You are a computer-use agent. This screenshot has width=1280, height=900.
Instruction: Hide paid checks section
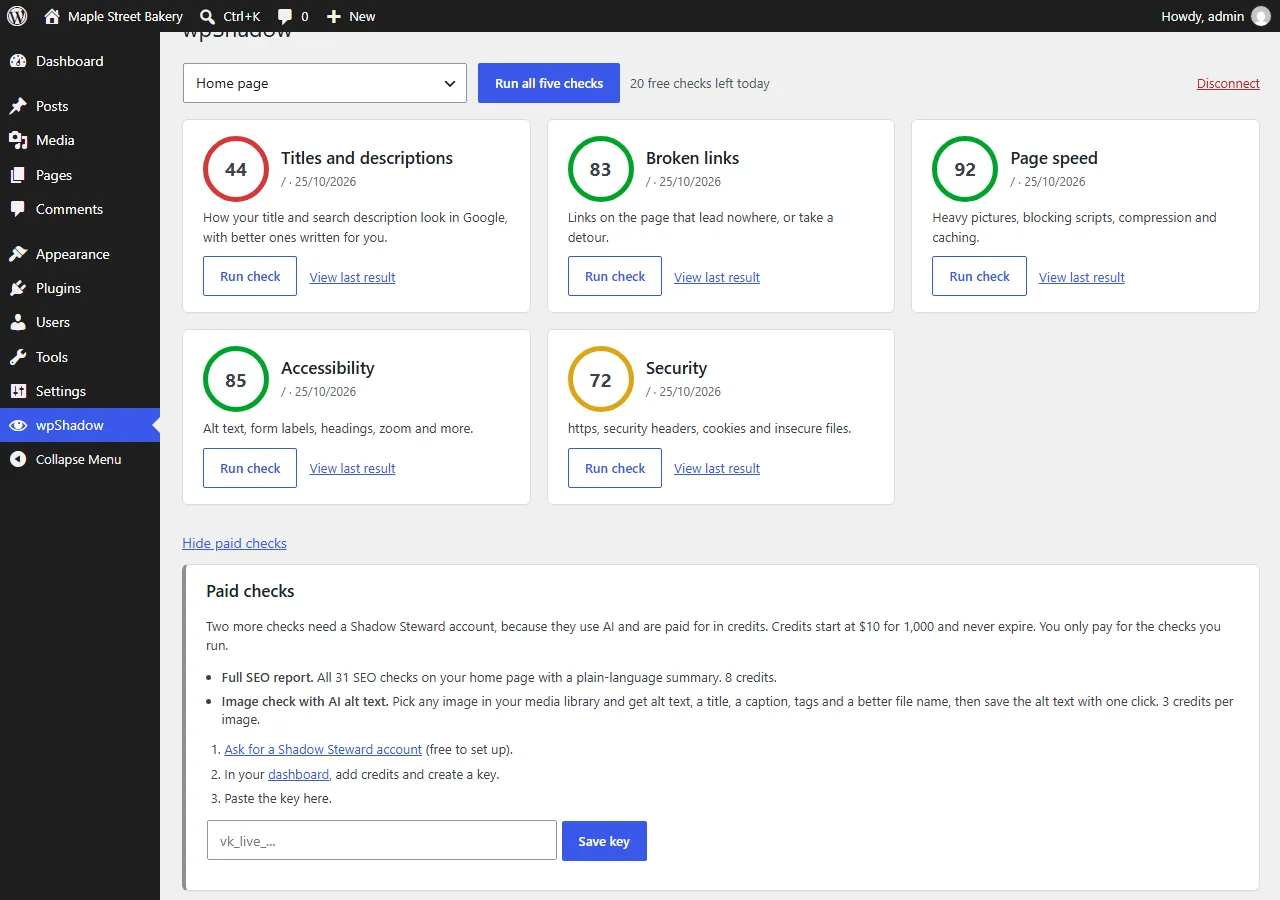[234, 543]
